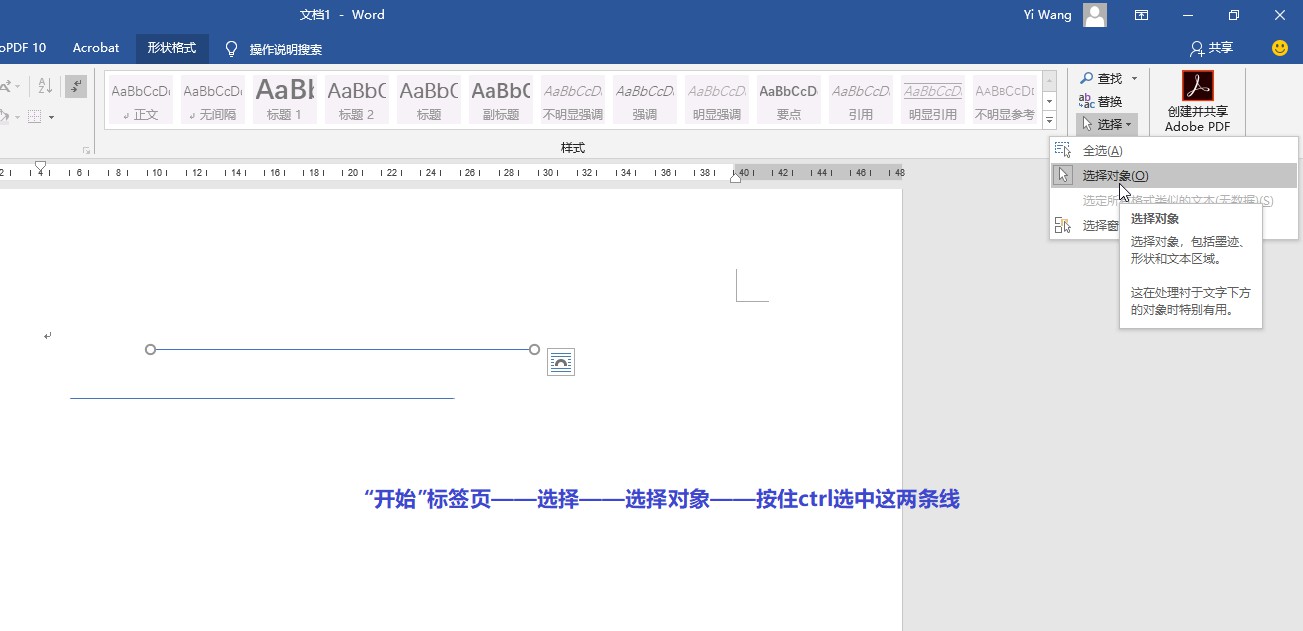
Task: Apply the 强调 style from gallery
Action: [644, 98]
